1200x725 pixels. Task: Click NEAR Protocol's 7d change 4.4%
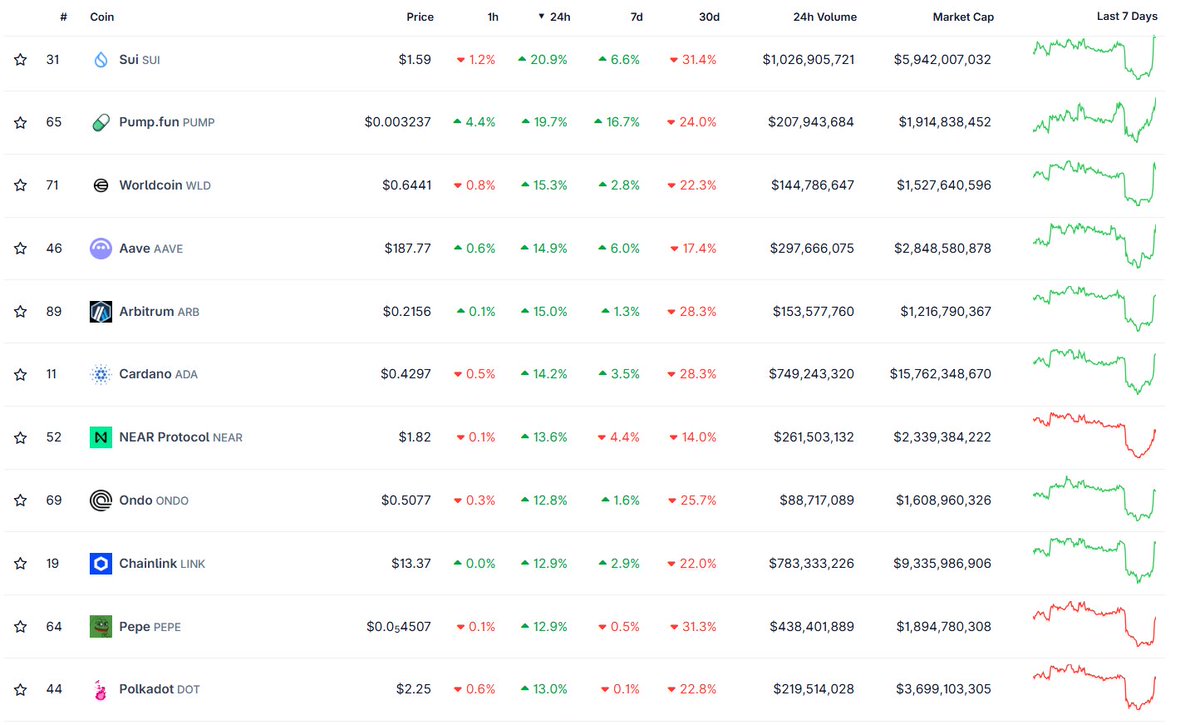click(x=619, y=437)
